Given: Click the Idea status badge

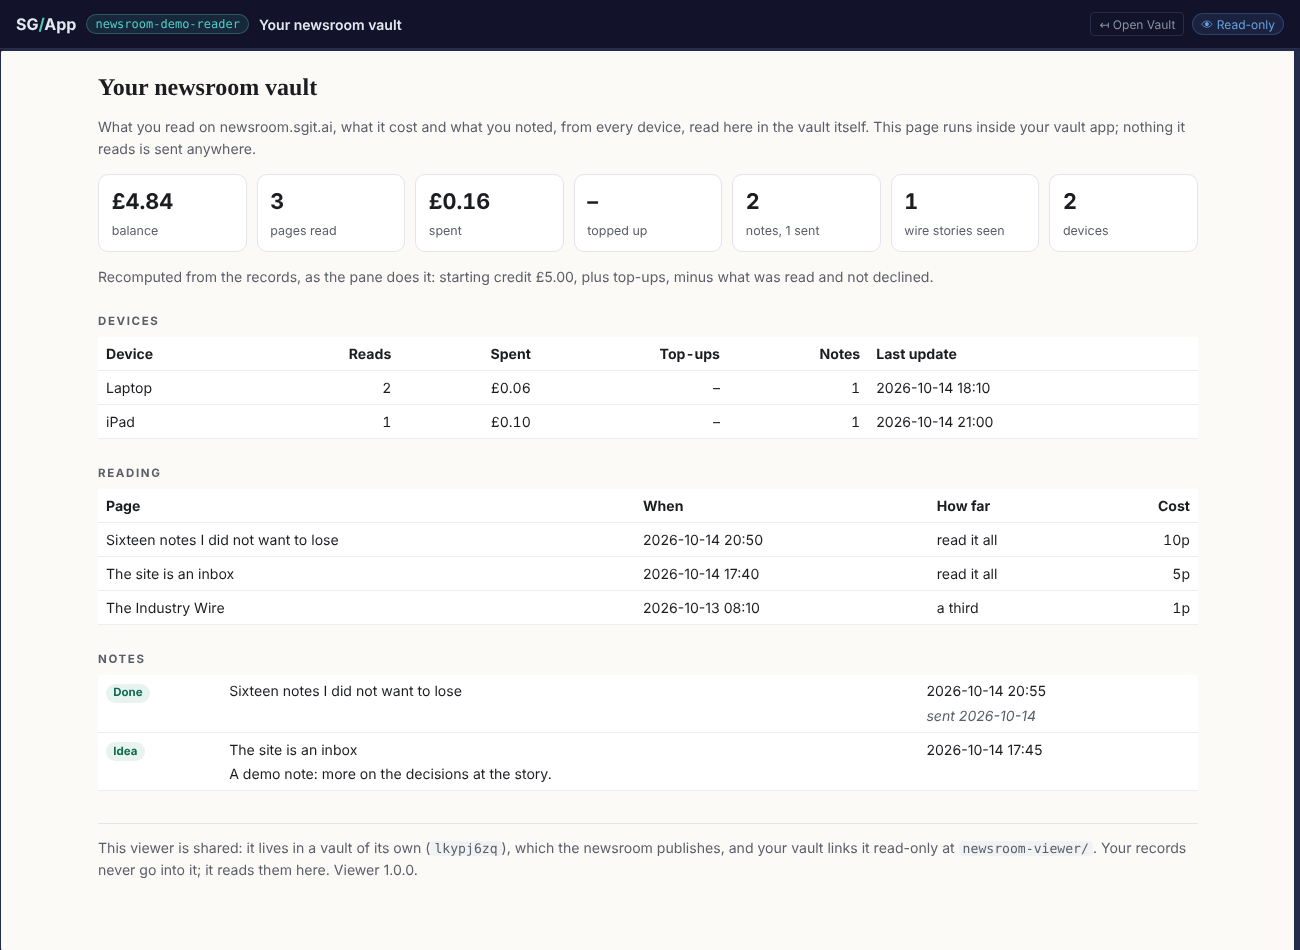Looking at the screenshot, I should point(125,751).
